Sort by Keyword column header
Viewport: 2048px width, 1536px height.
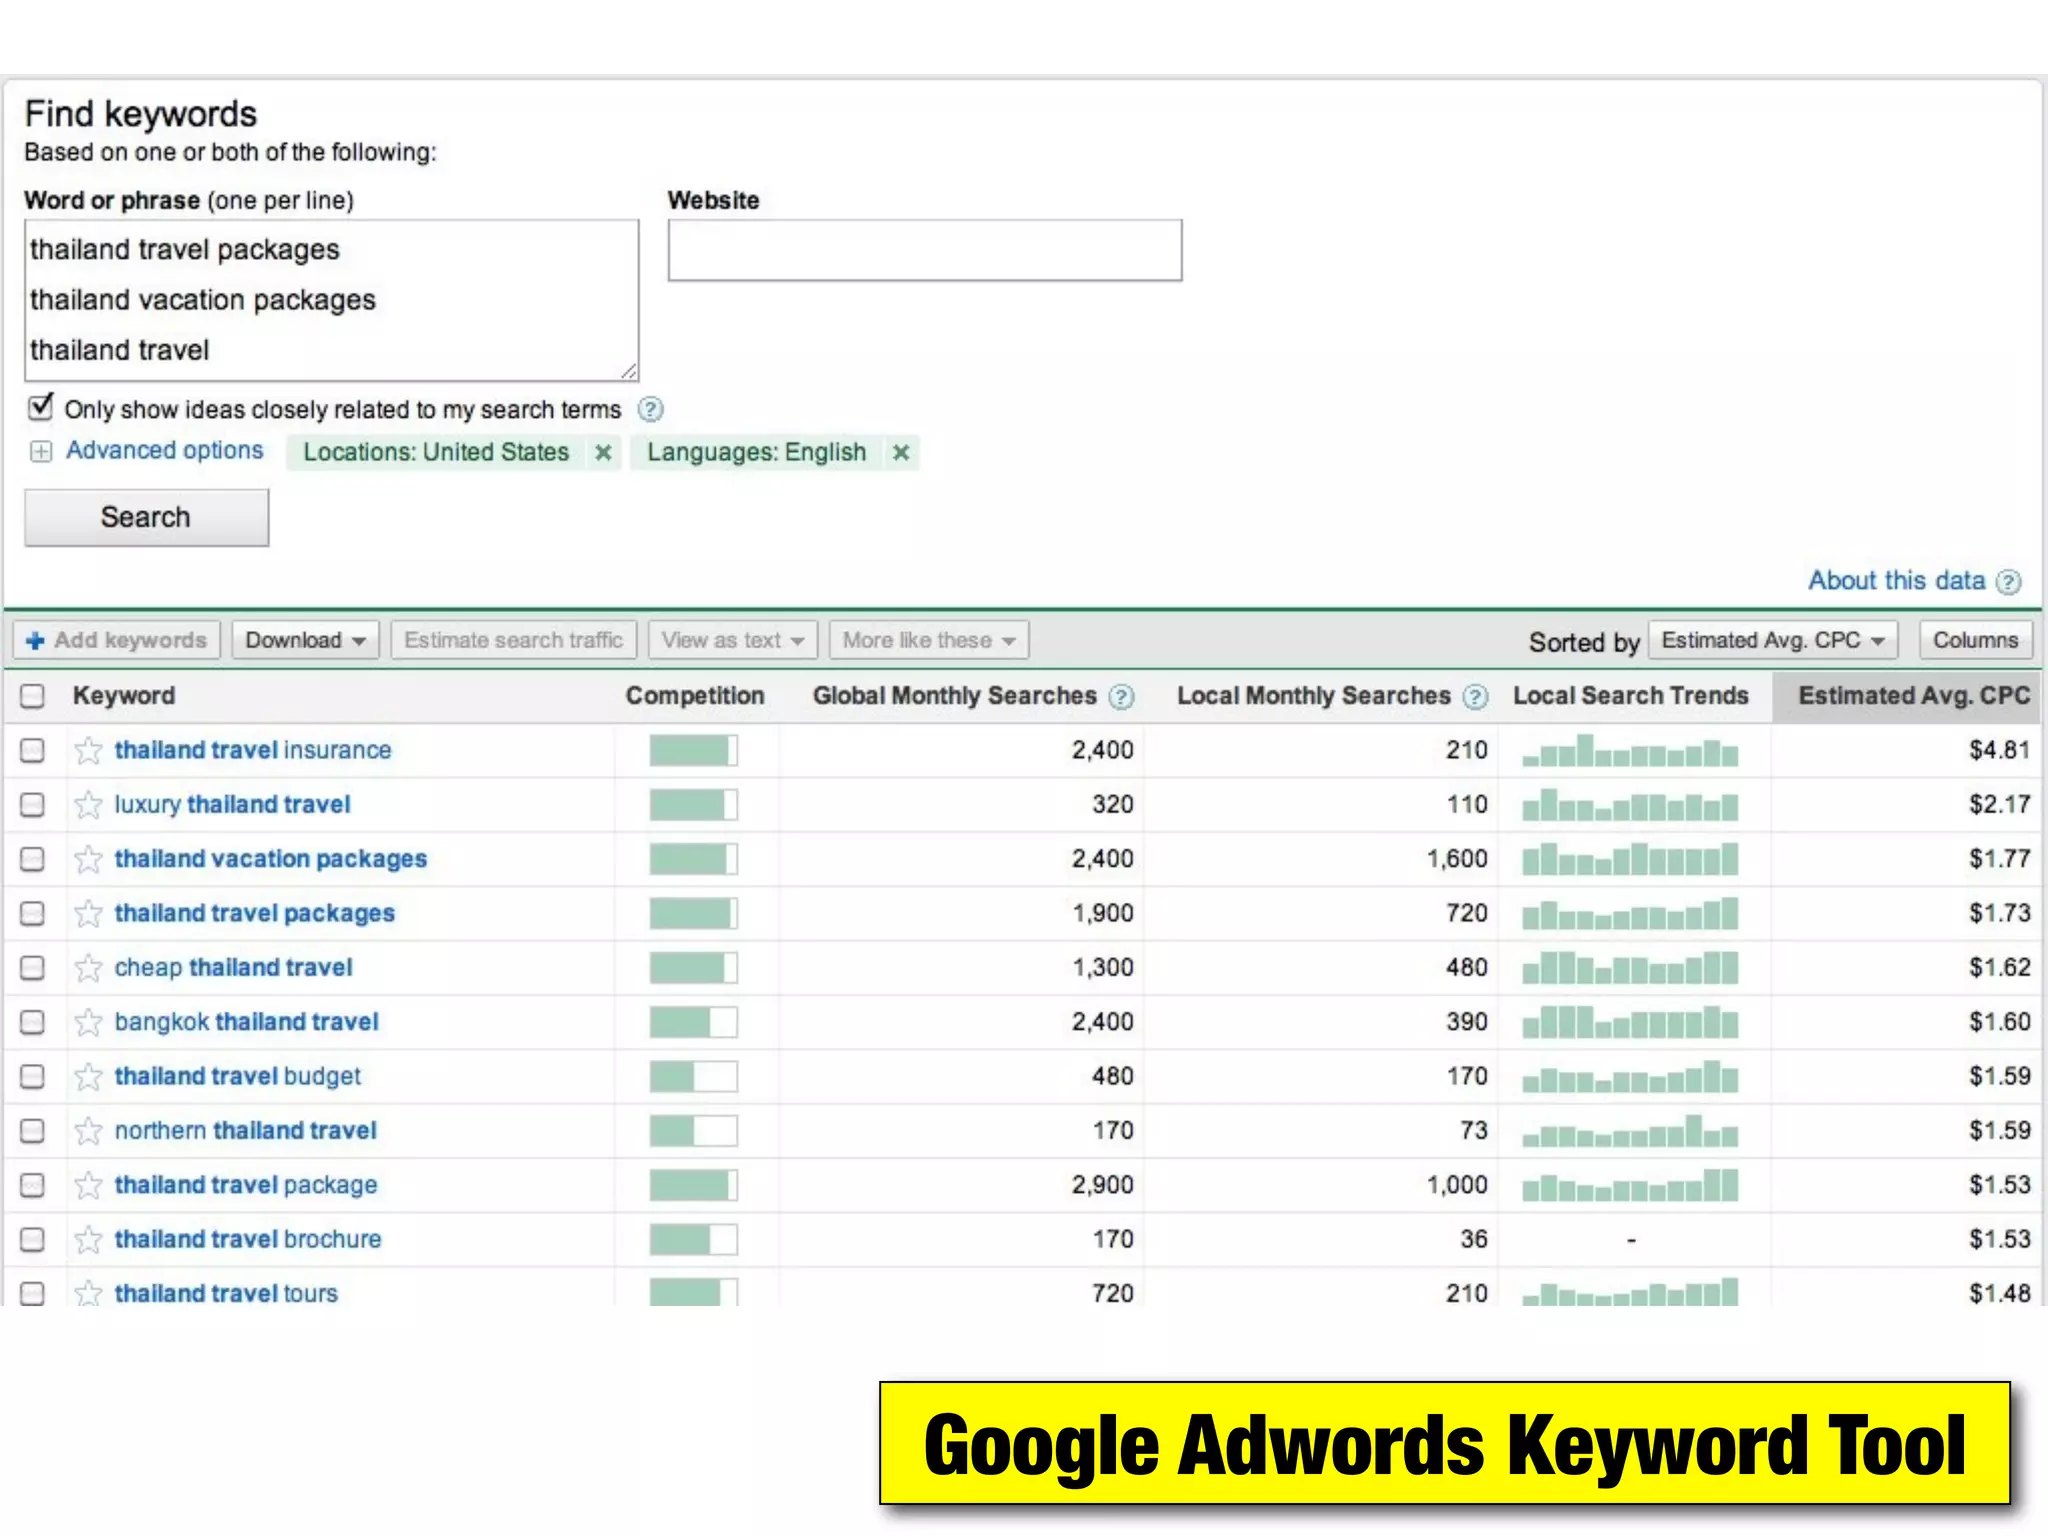tap(124, 696)
